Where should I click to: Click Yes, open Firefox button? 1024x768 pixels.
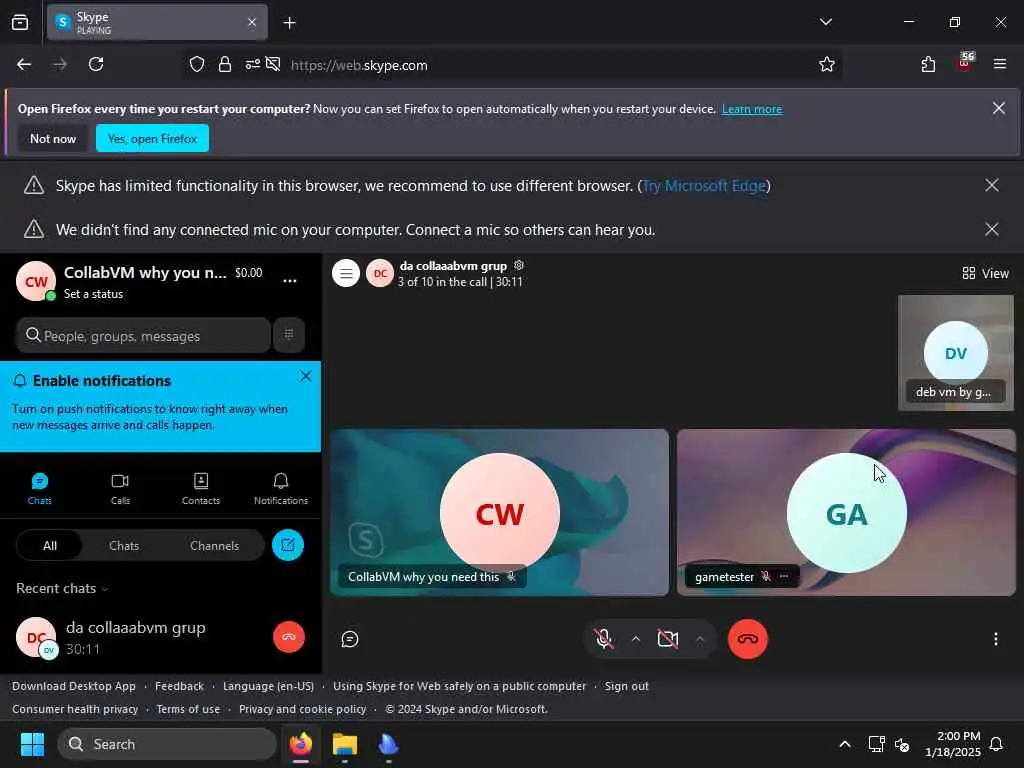point(152,138)
